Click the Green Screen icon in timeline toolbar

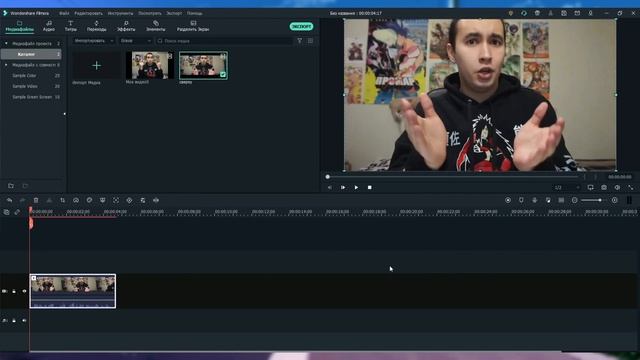pos(102,200)
